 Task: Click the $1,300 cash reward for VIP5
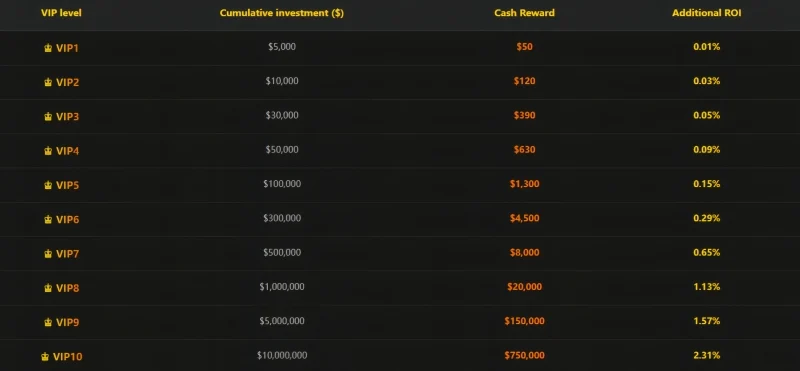pos(524,184)
